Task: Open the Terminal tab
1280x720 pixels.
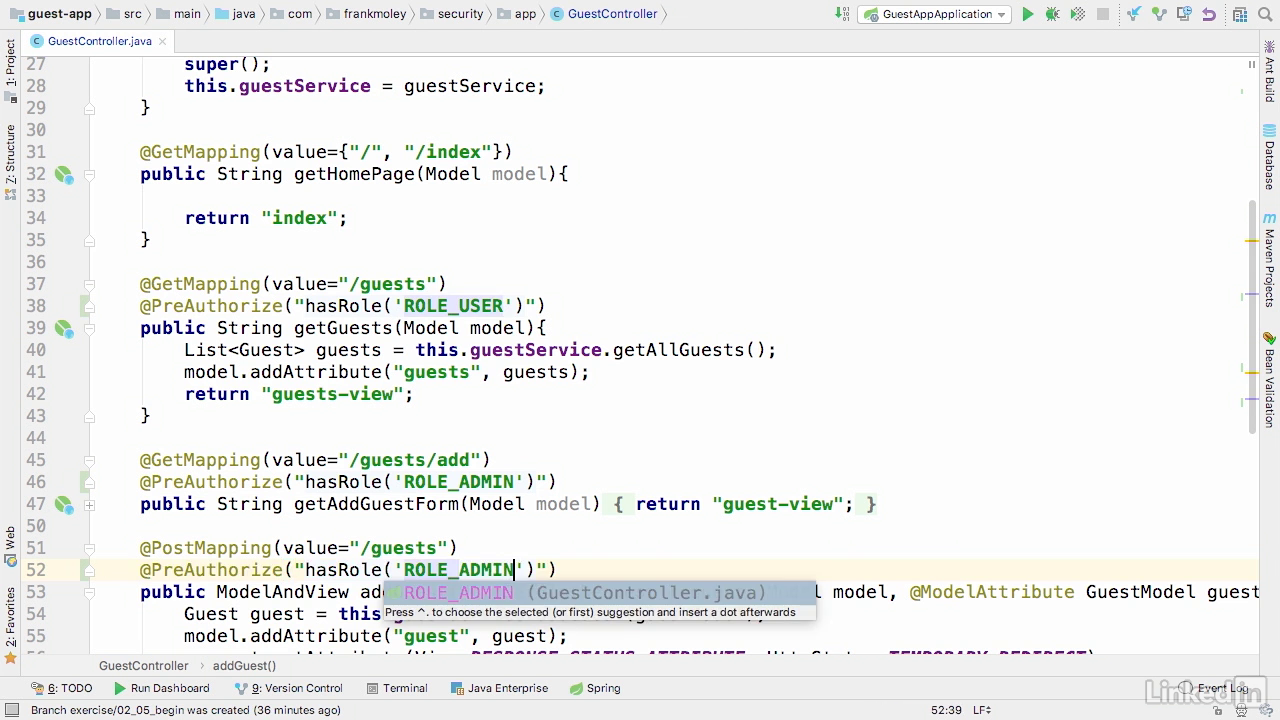Action: click(397, 688)
